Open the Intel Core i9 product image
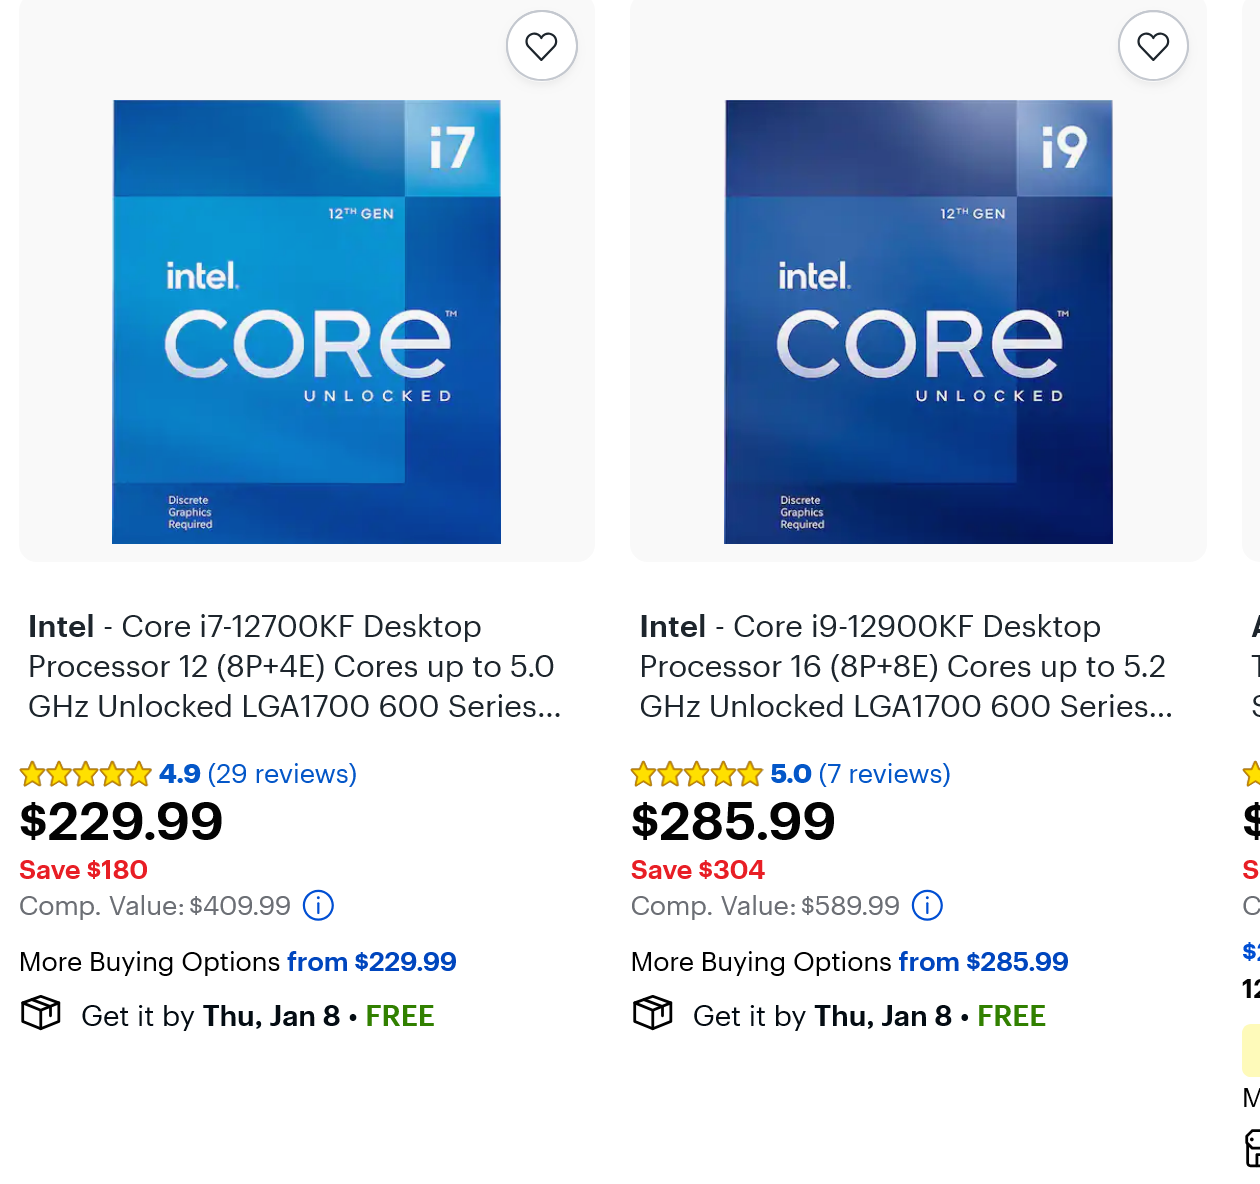 (x=918, y=322)
